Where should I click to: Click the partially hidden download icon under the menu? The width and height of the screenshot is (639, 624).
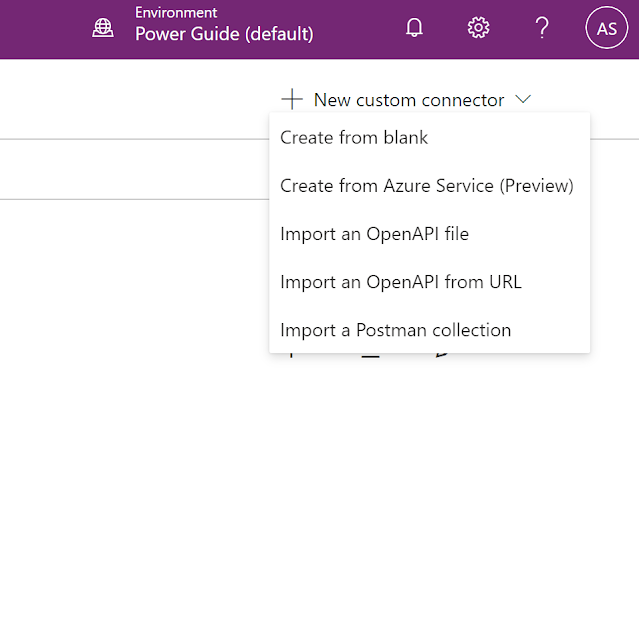point(370,355)
